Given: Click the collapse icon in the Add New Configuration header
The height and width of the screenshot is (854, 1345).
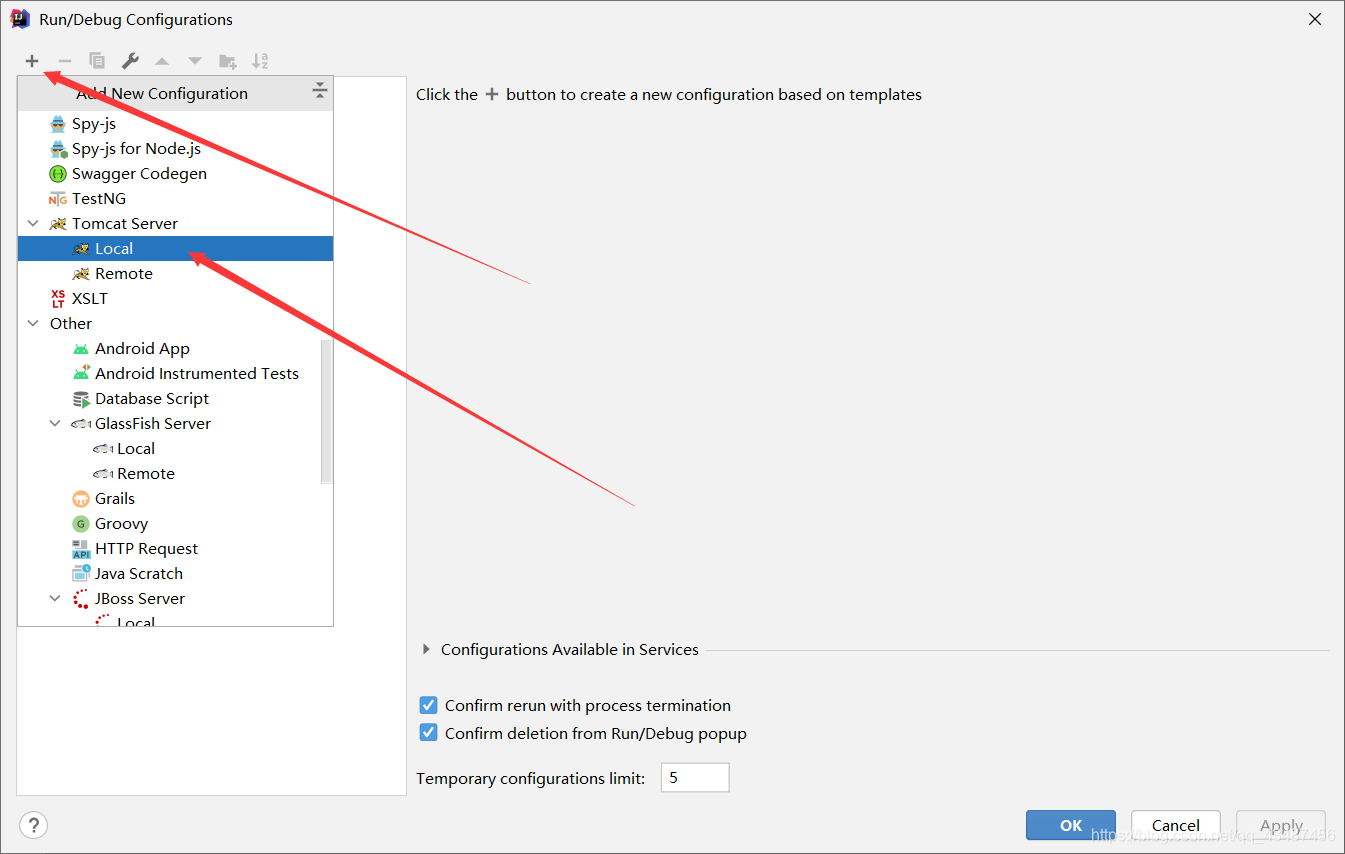Looking at the screenshot, I should tap(319, 92).
